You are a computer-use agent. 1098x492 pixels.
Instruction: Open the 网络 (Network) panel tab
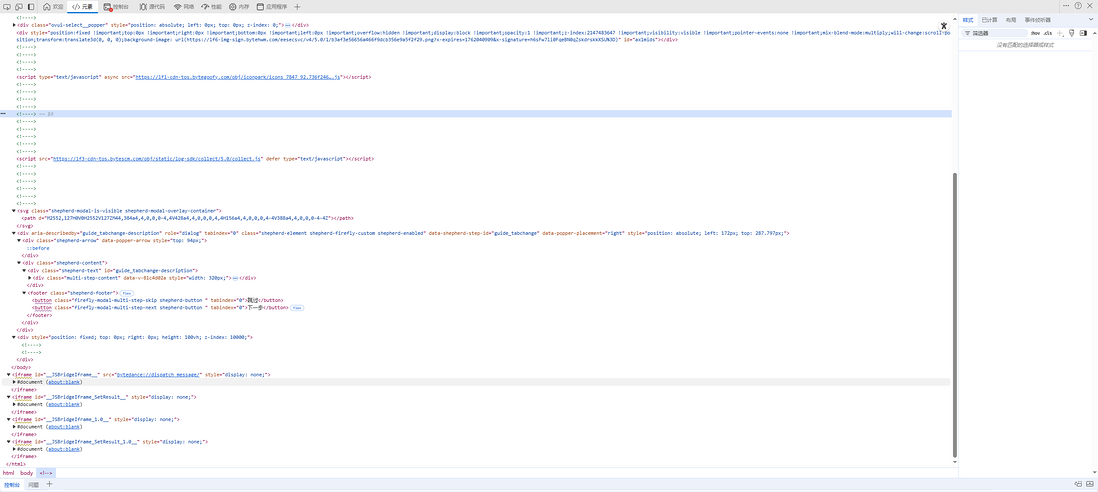click(x=184, y=6)
